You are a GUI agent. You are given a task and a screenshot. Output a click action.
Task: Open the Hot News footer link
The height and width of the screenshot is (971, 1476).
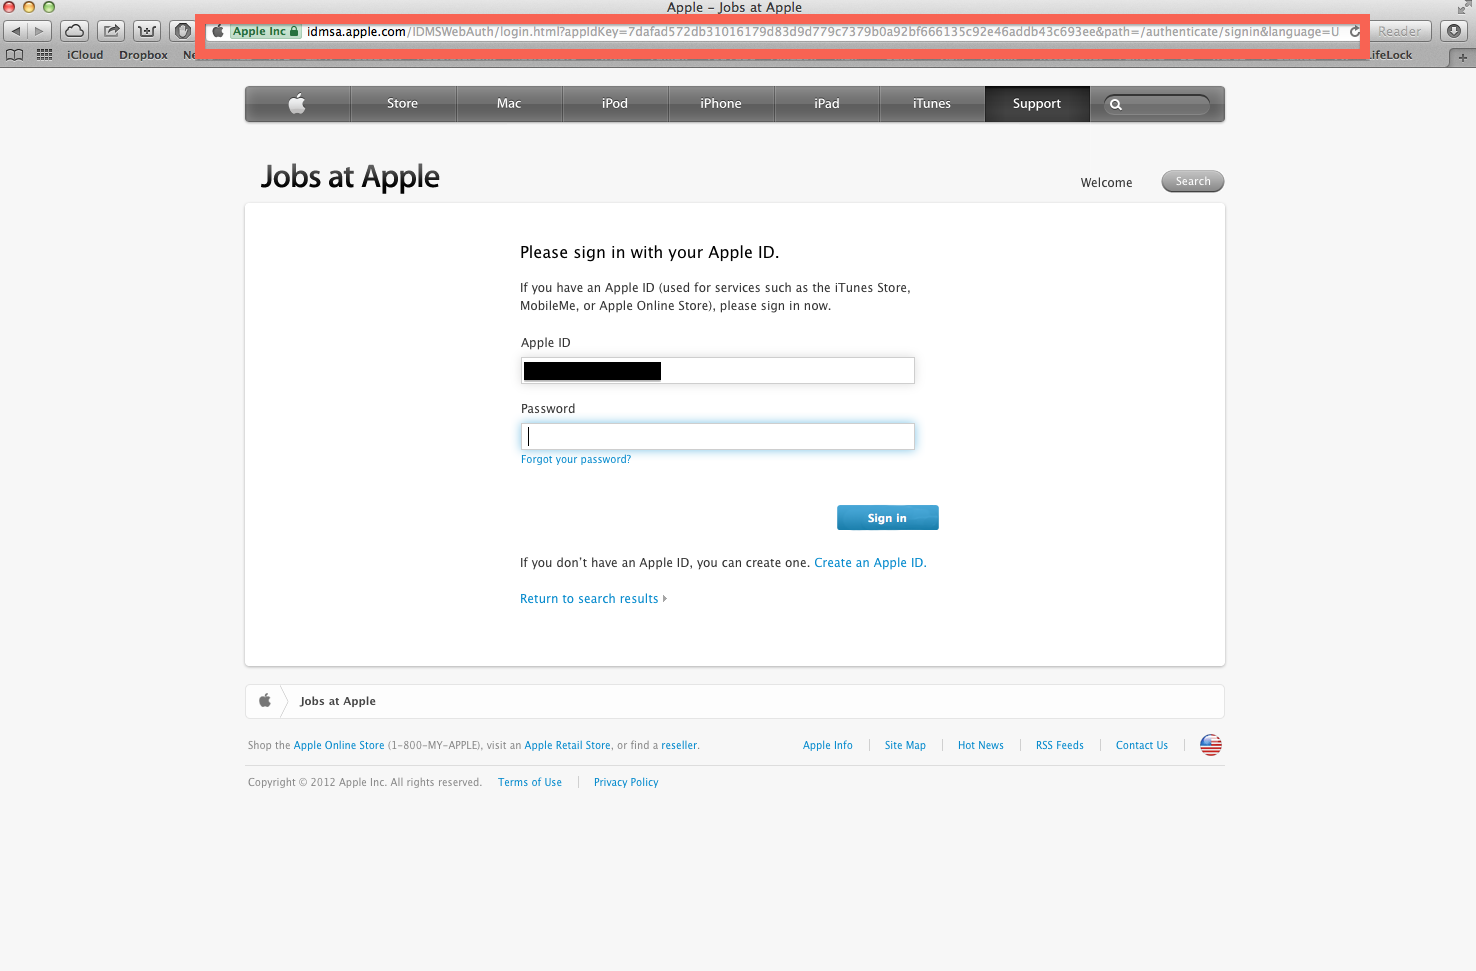981,745
